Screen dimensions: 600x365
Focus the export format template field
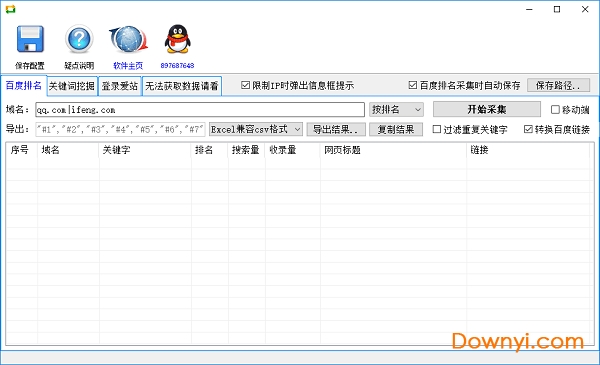pos(120,129)
